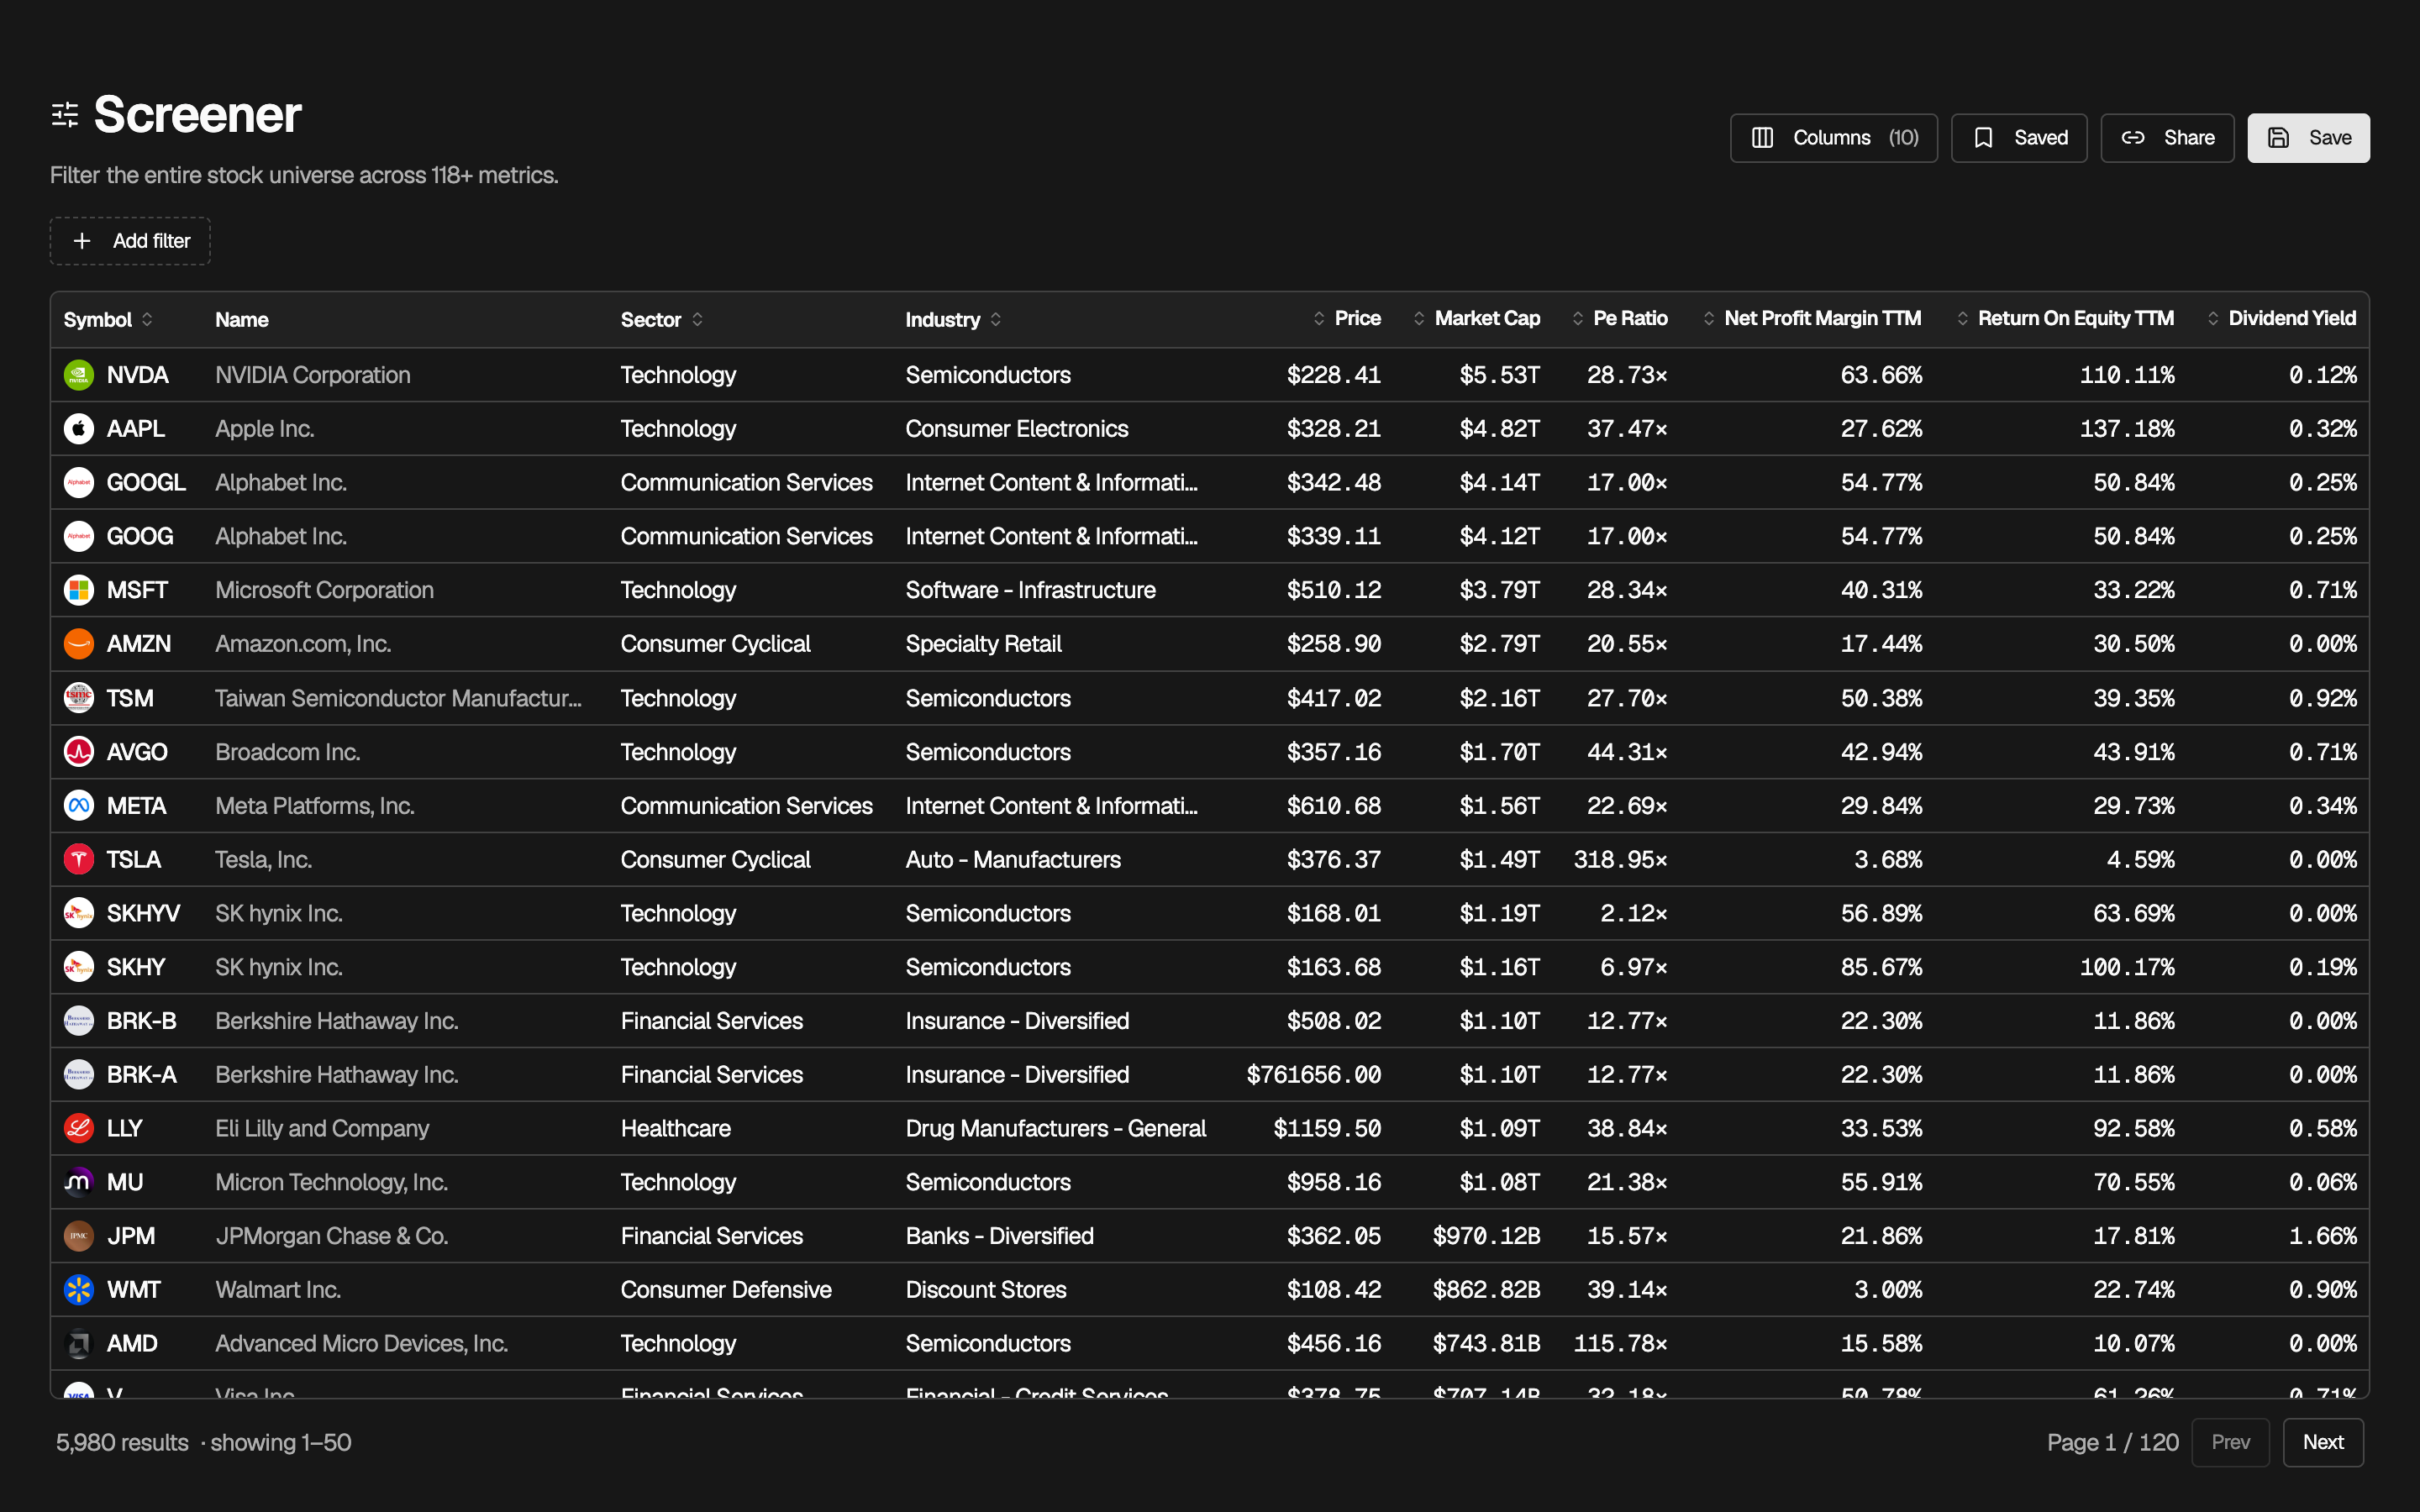
Task: Sort table by Price column
Action: point(1346,319)
